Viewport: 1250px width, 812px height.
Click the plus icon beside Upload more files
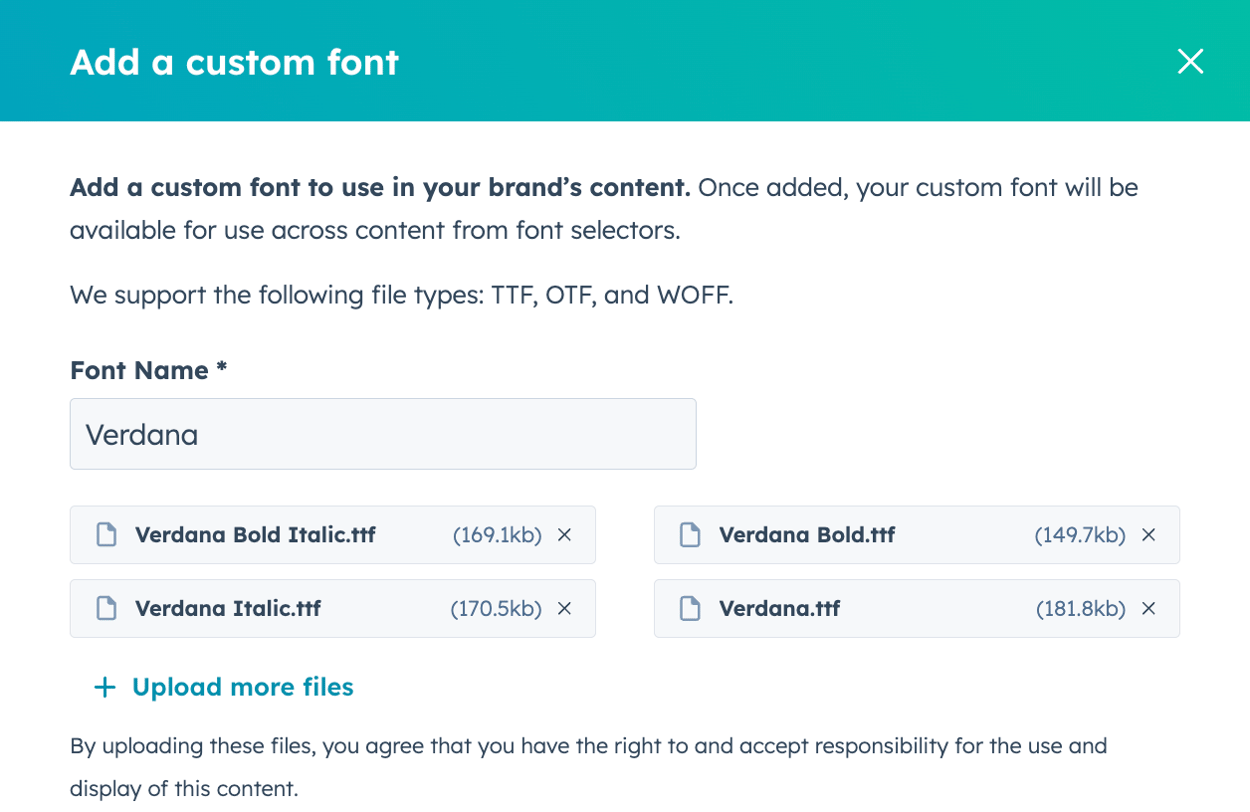click(x=103, y=687)
